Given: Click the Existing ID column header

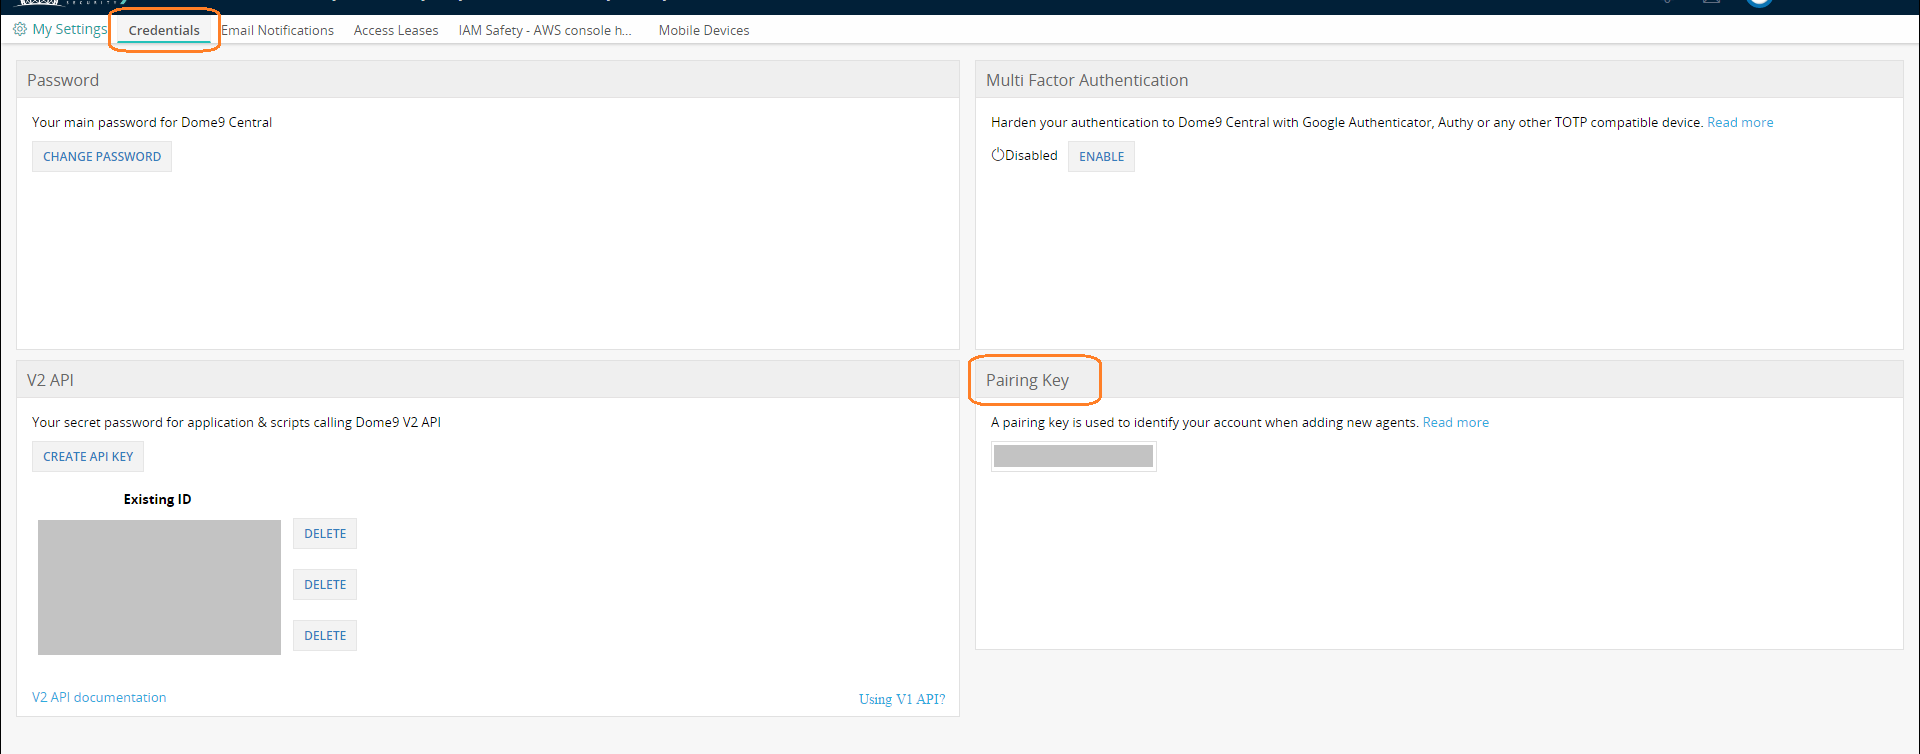Looking at the screenshot, I should [x=157, y=499].
